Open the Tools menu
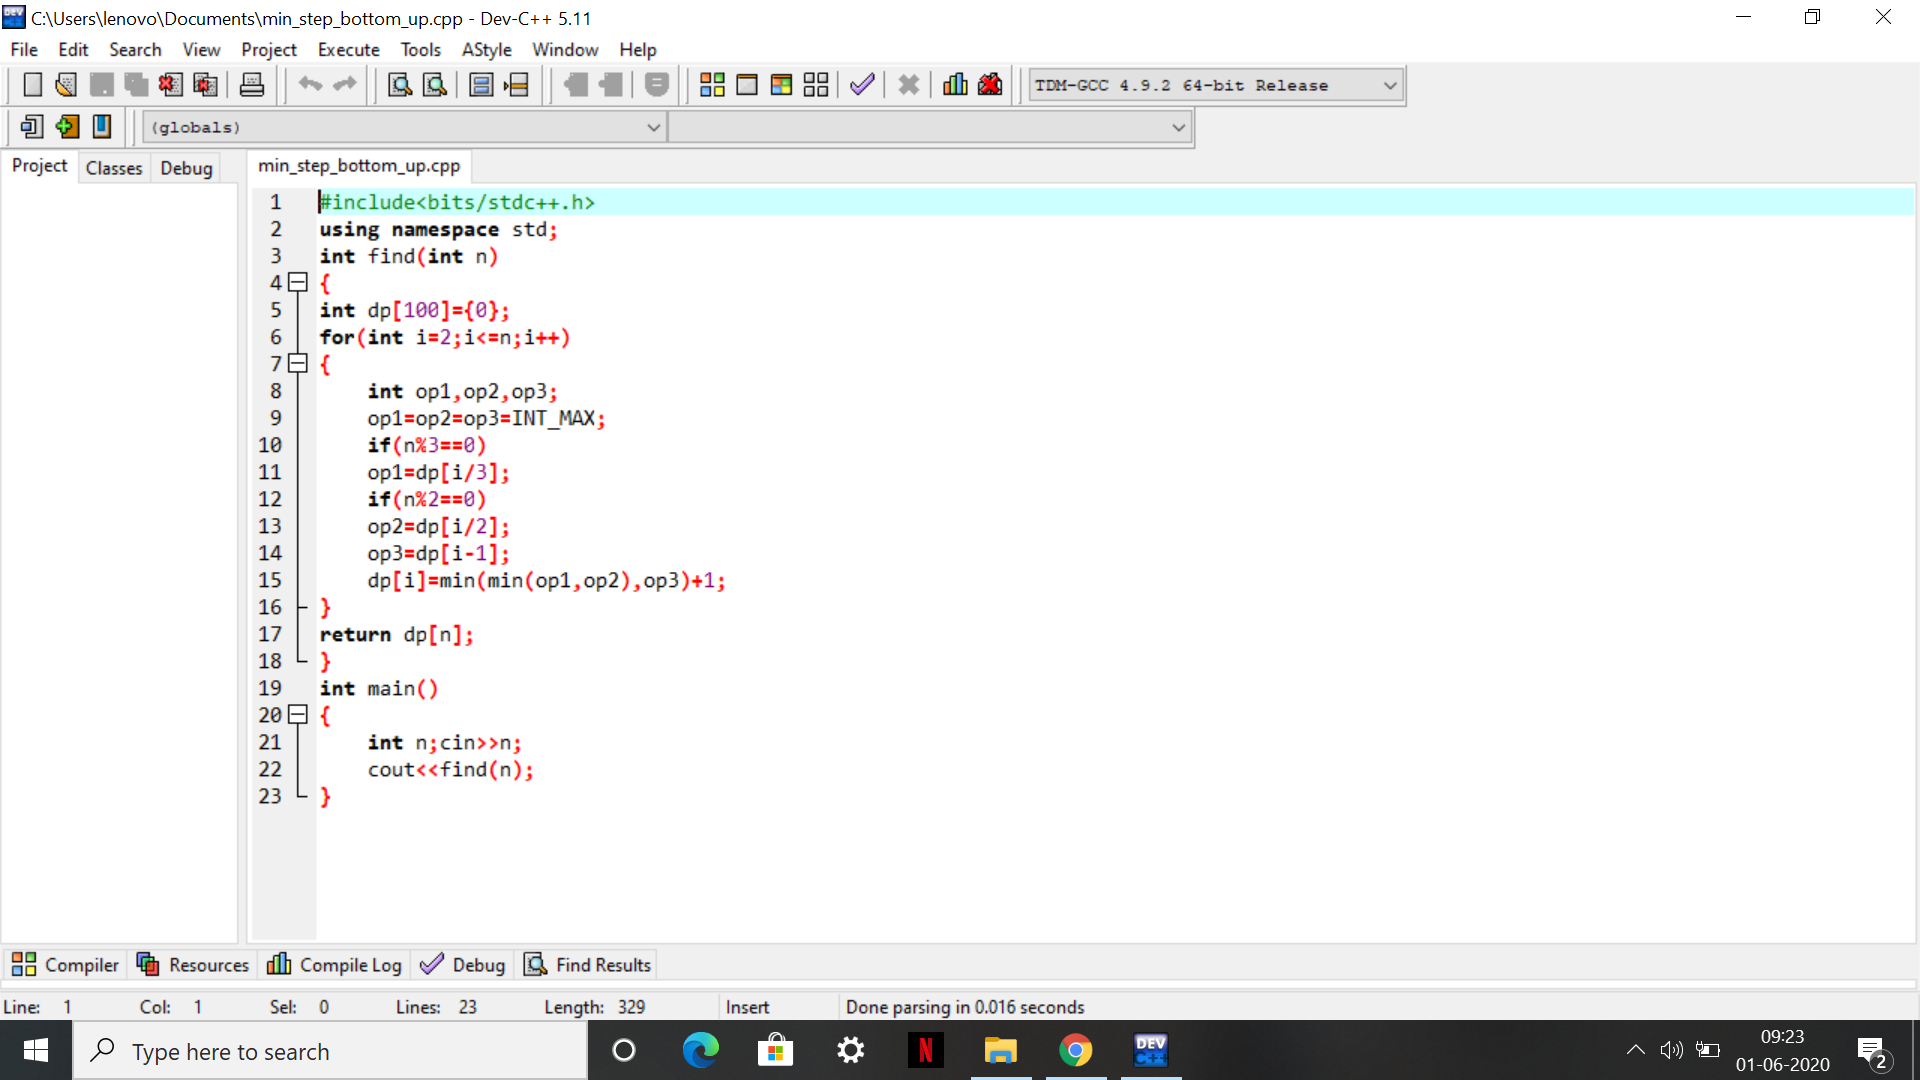1920x1080 pixels. pyautogui.click(x=420, y=50)
